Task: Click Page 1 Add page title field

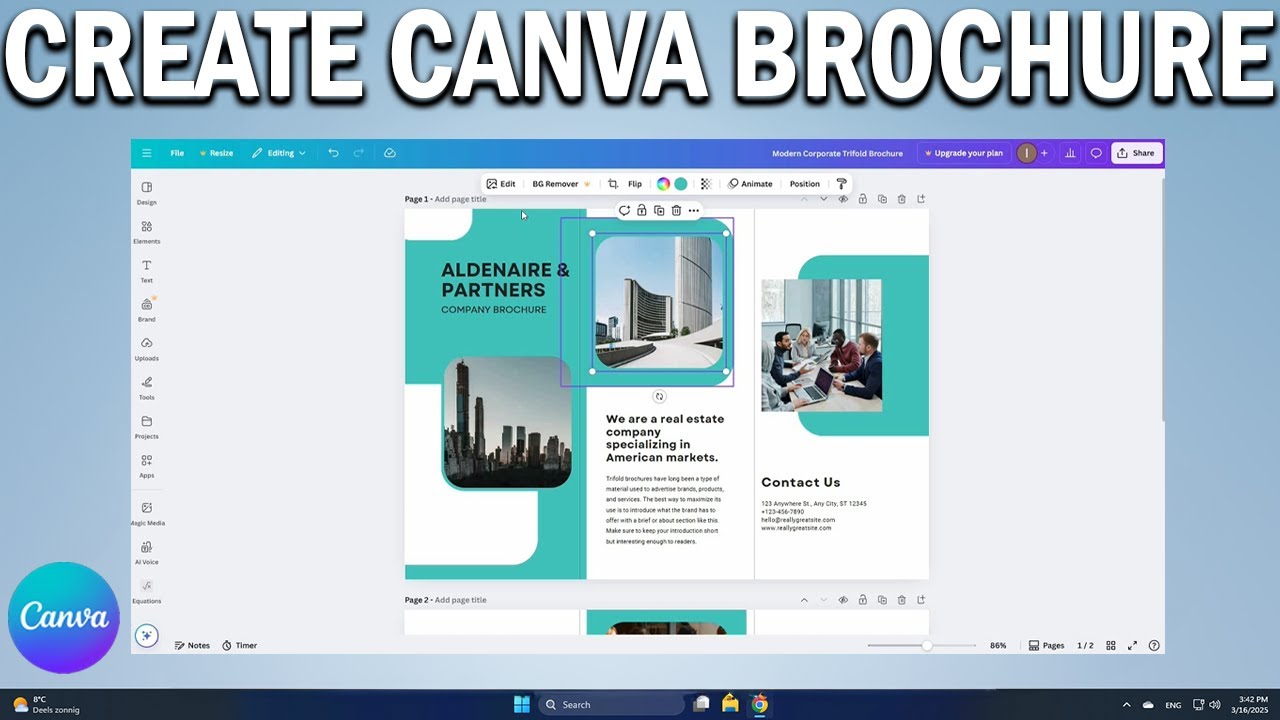Action: click(460, 199)
